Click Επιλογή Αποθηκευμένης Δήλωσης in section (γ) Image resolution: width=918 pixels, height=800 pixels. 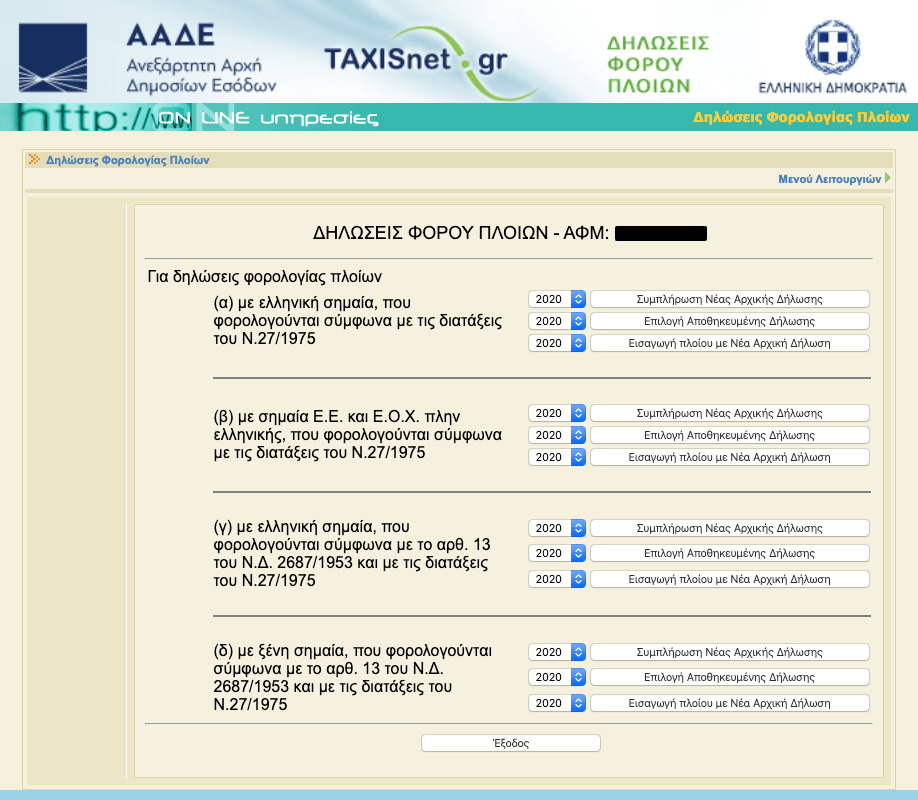pos(729,553)
